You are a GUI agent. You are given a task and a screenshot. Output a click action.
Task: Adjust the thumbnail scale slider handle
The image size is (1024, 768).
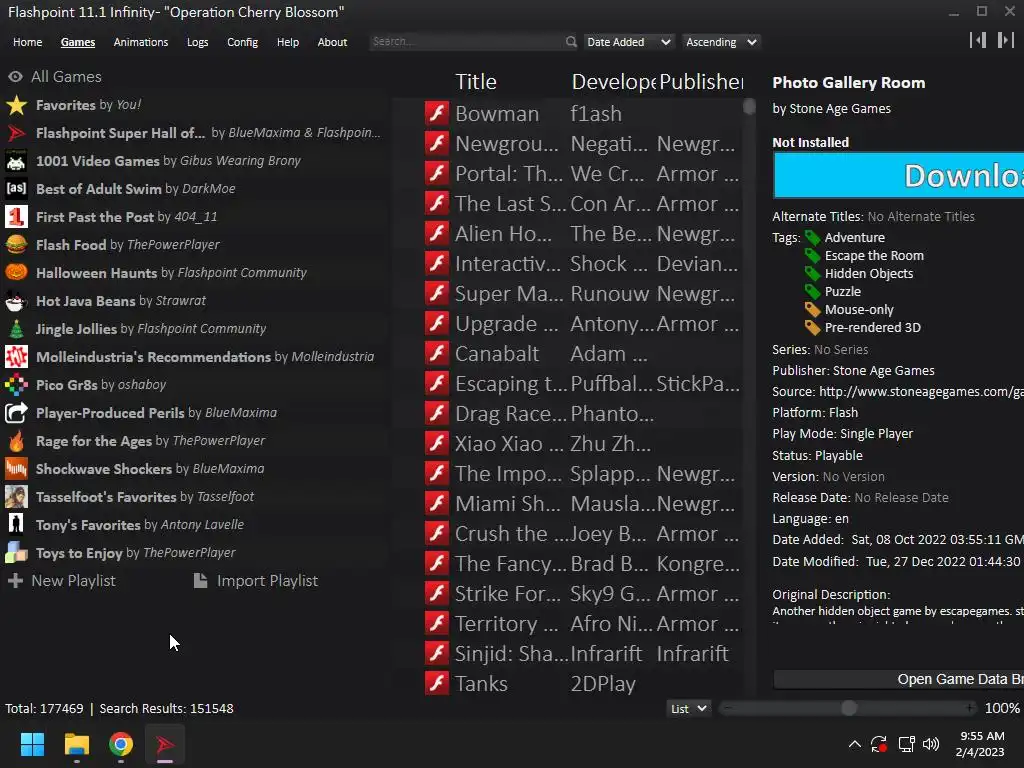click(848, 708)
